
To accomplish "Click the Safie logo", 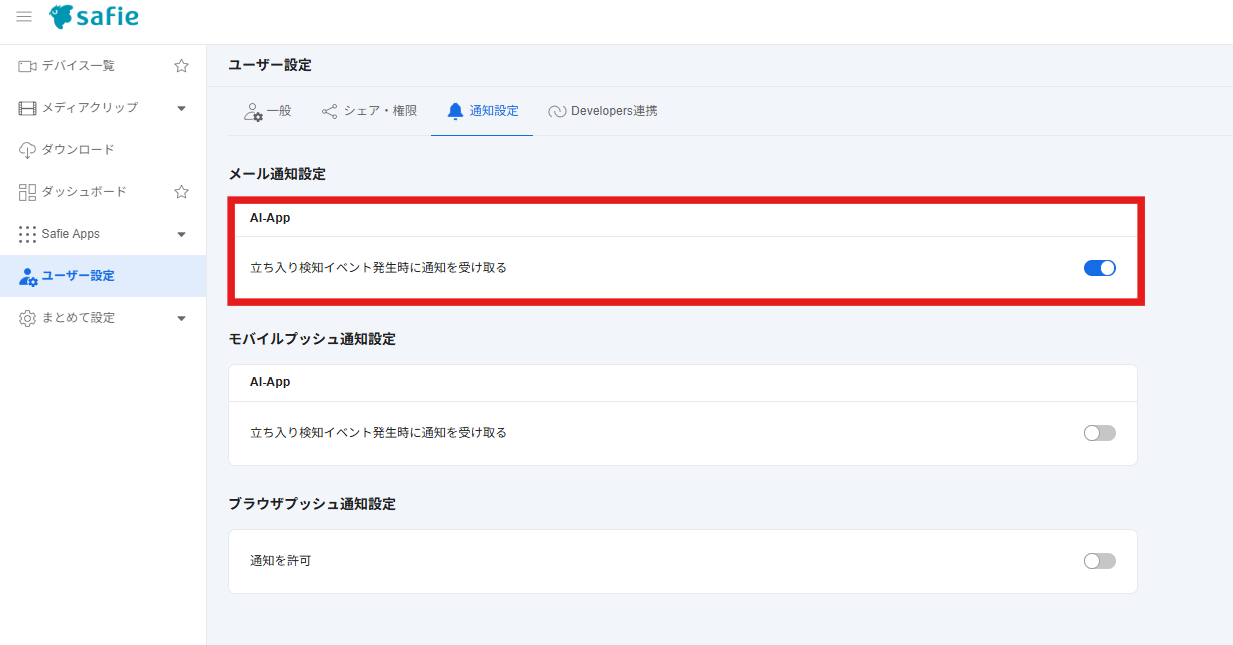I will click(x=94, y=17).
